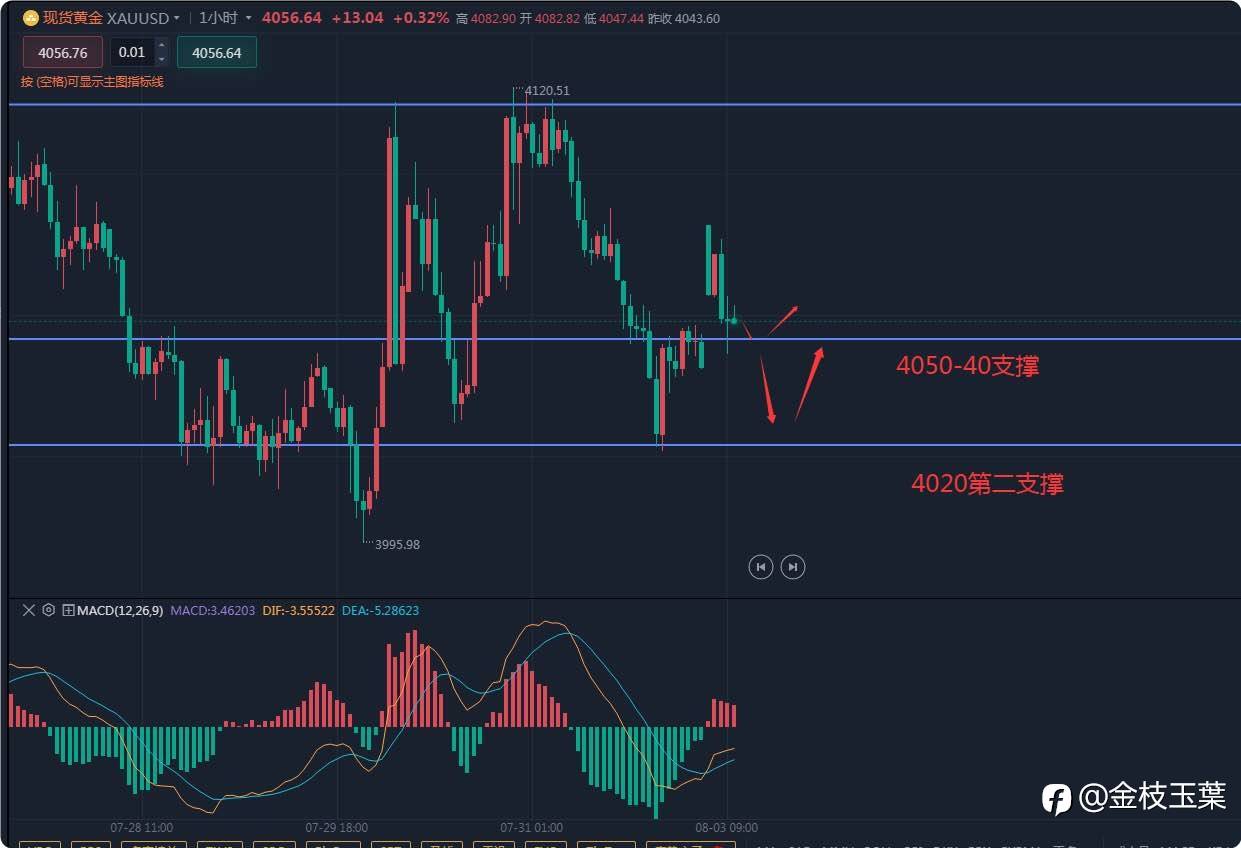This screenshot has width=1241, height=848.
Task: Click the 07-28 11:00 time axis label
Action: pyautogui.click(x=141, y=828)
